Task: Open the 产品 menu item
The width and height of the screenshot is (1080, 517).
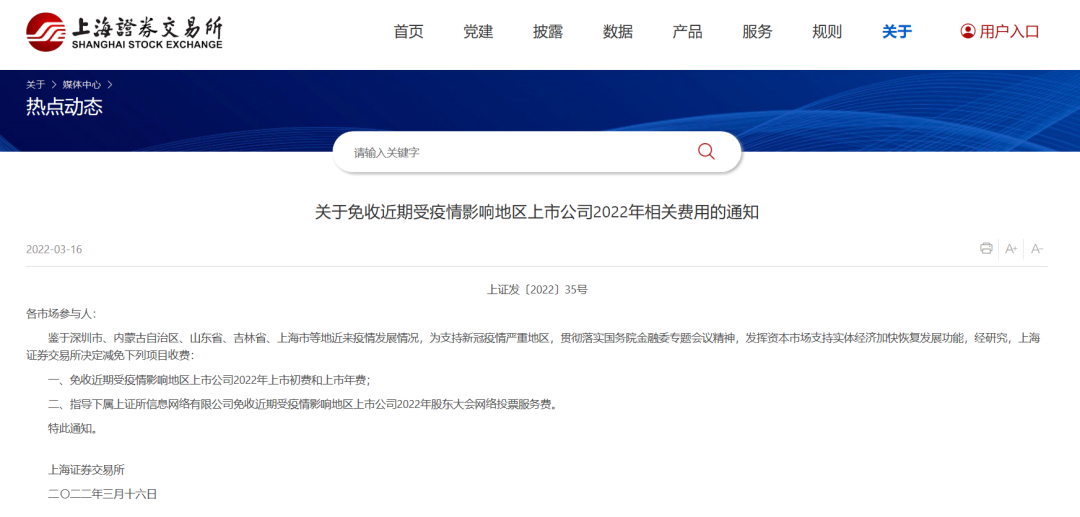Action: (687, 31)
